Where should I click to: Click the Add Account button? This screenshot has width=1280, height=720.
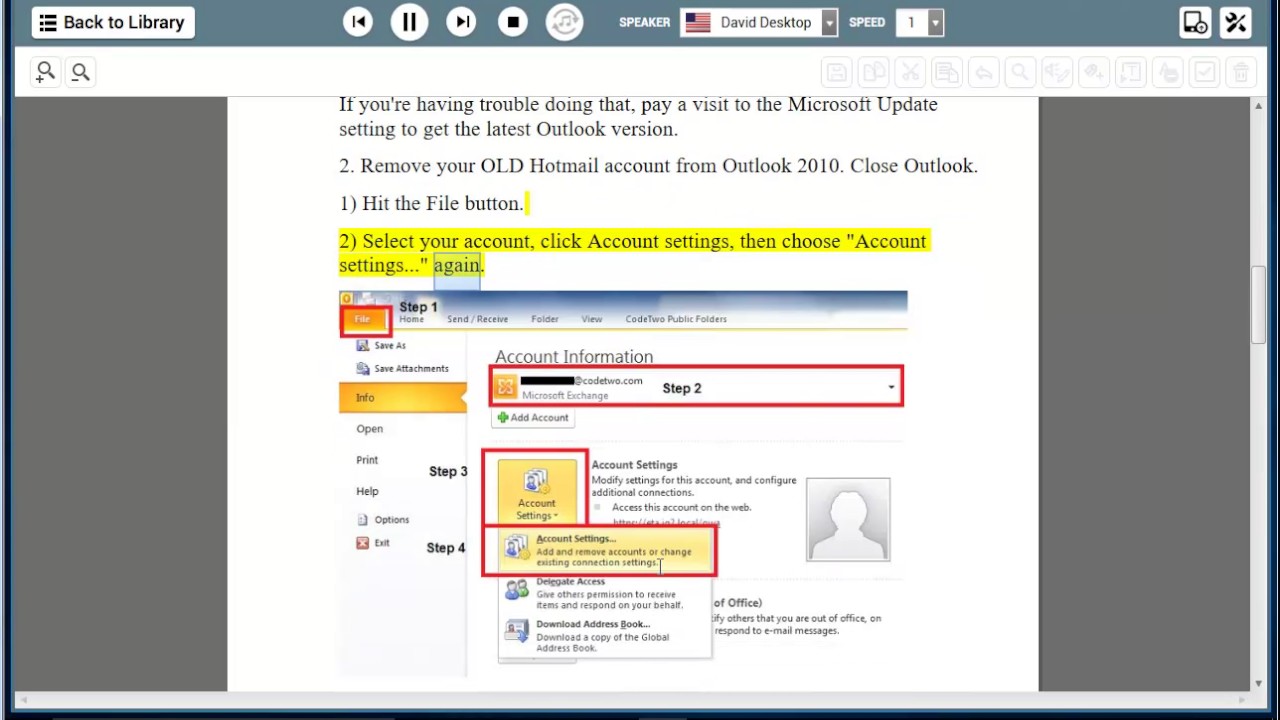click(533, 418)
